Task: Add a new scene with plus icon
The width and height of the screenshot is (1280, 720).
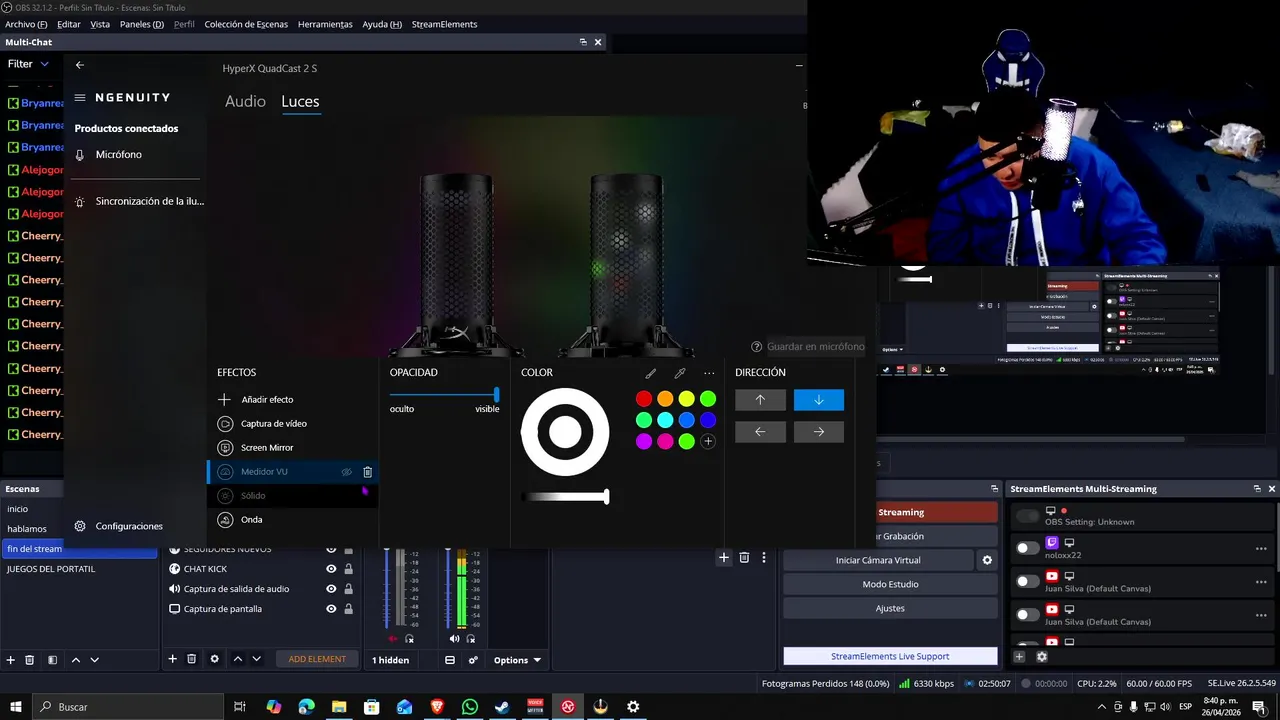Action: (x=11, y=660)
